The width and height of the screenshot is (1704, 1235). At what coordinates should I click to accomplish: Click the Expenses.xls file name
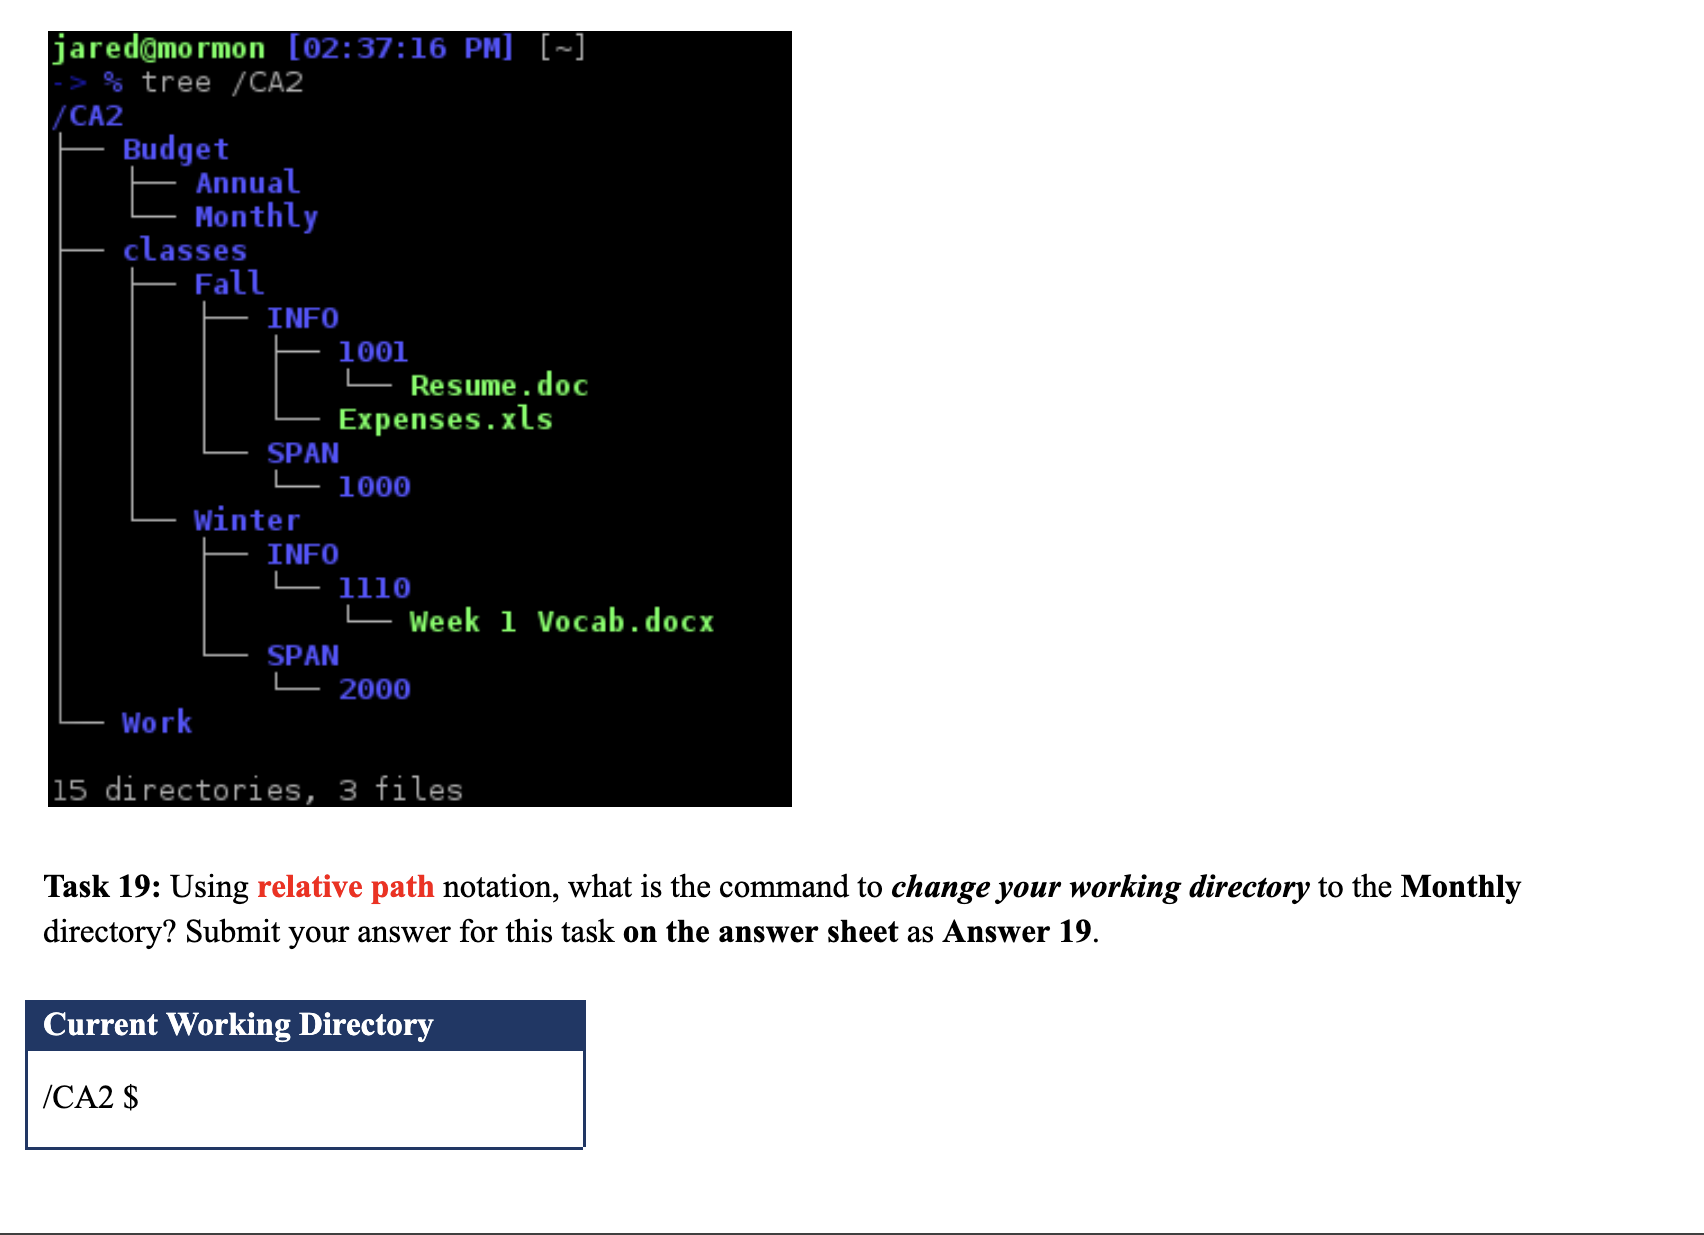(445, 419)
